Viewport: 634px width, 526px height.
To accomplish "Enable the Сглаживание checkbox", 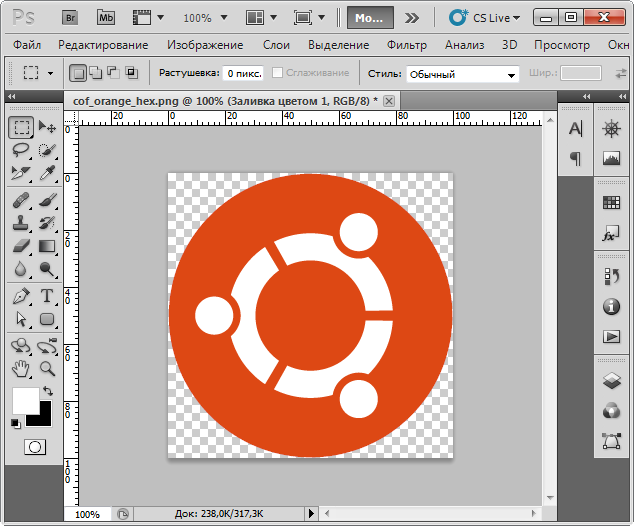I will [x=277, y=73].
